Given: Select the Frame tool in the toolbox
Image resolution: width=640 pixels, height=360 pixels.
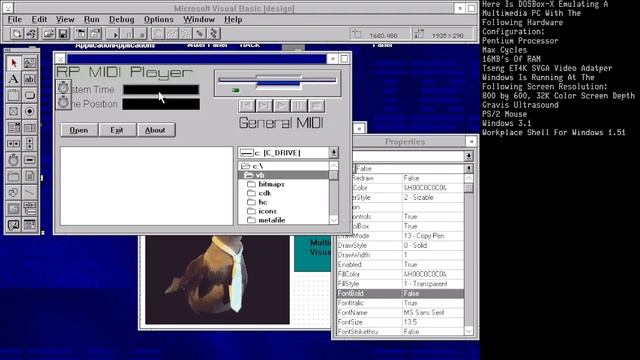Looking at the screenshot, I should point(13,96).
